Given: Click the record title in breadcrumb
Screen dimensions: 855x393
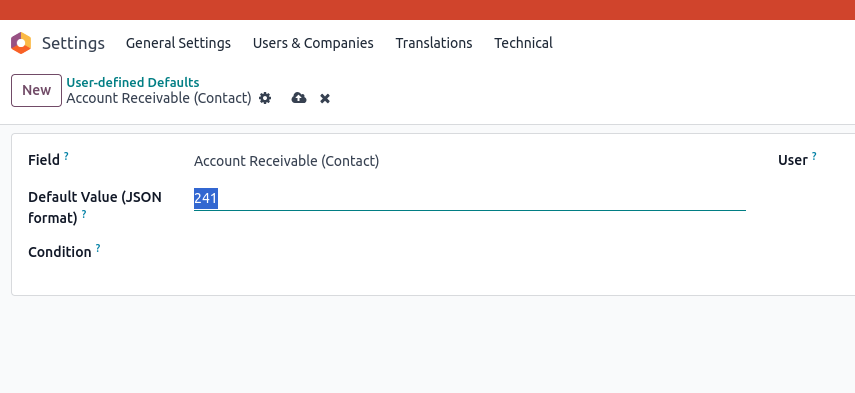Looking at the screenshot, I should pyautogui.click(x=159, y=99).
